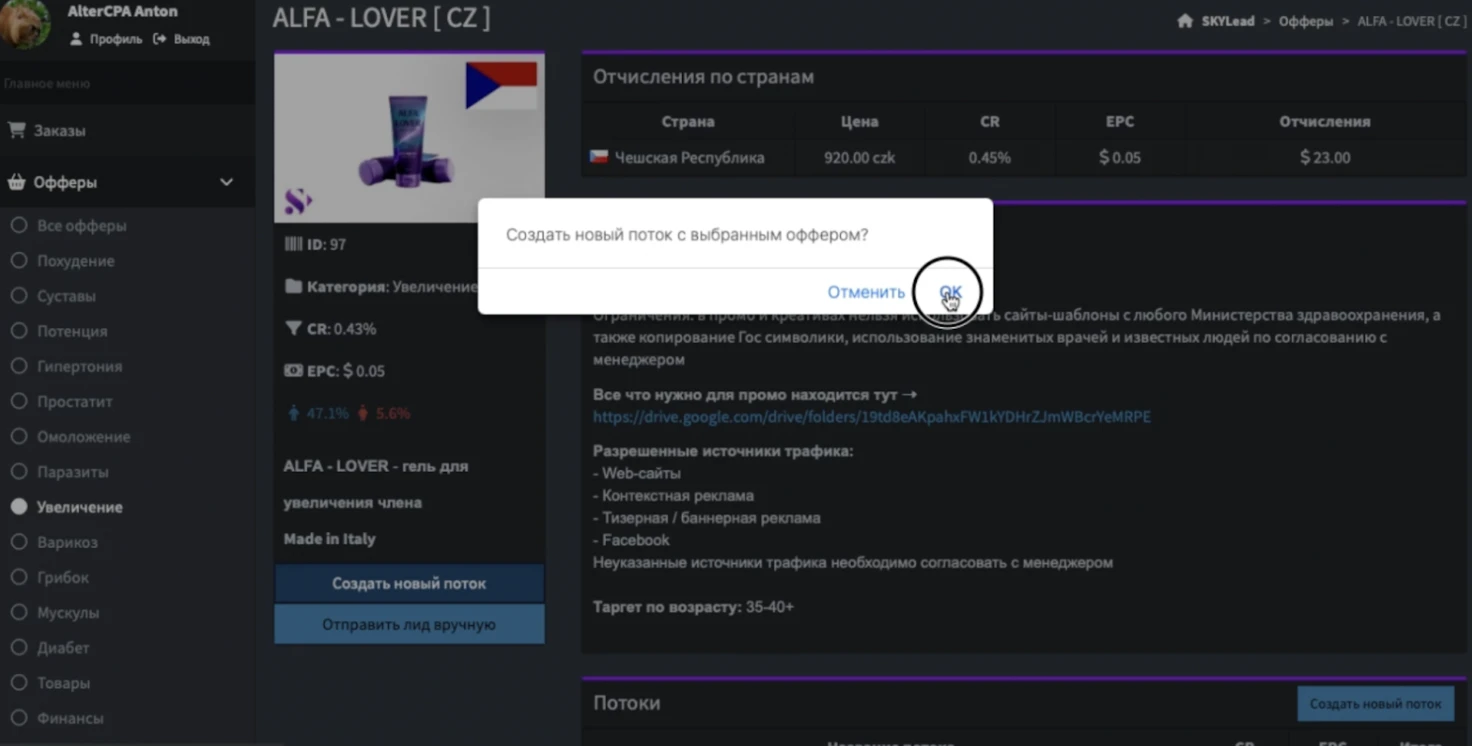
Task: Click Отменить in the dialog
Action: [x=866, y=292]
